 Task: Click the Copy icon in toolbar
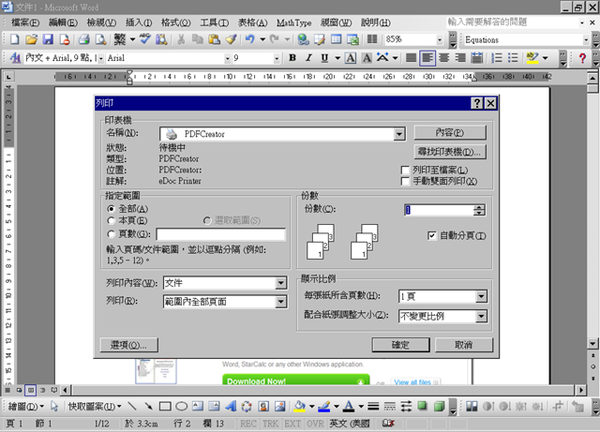(x=197, y=39)
